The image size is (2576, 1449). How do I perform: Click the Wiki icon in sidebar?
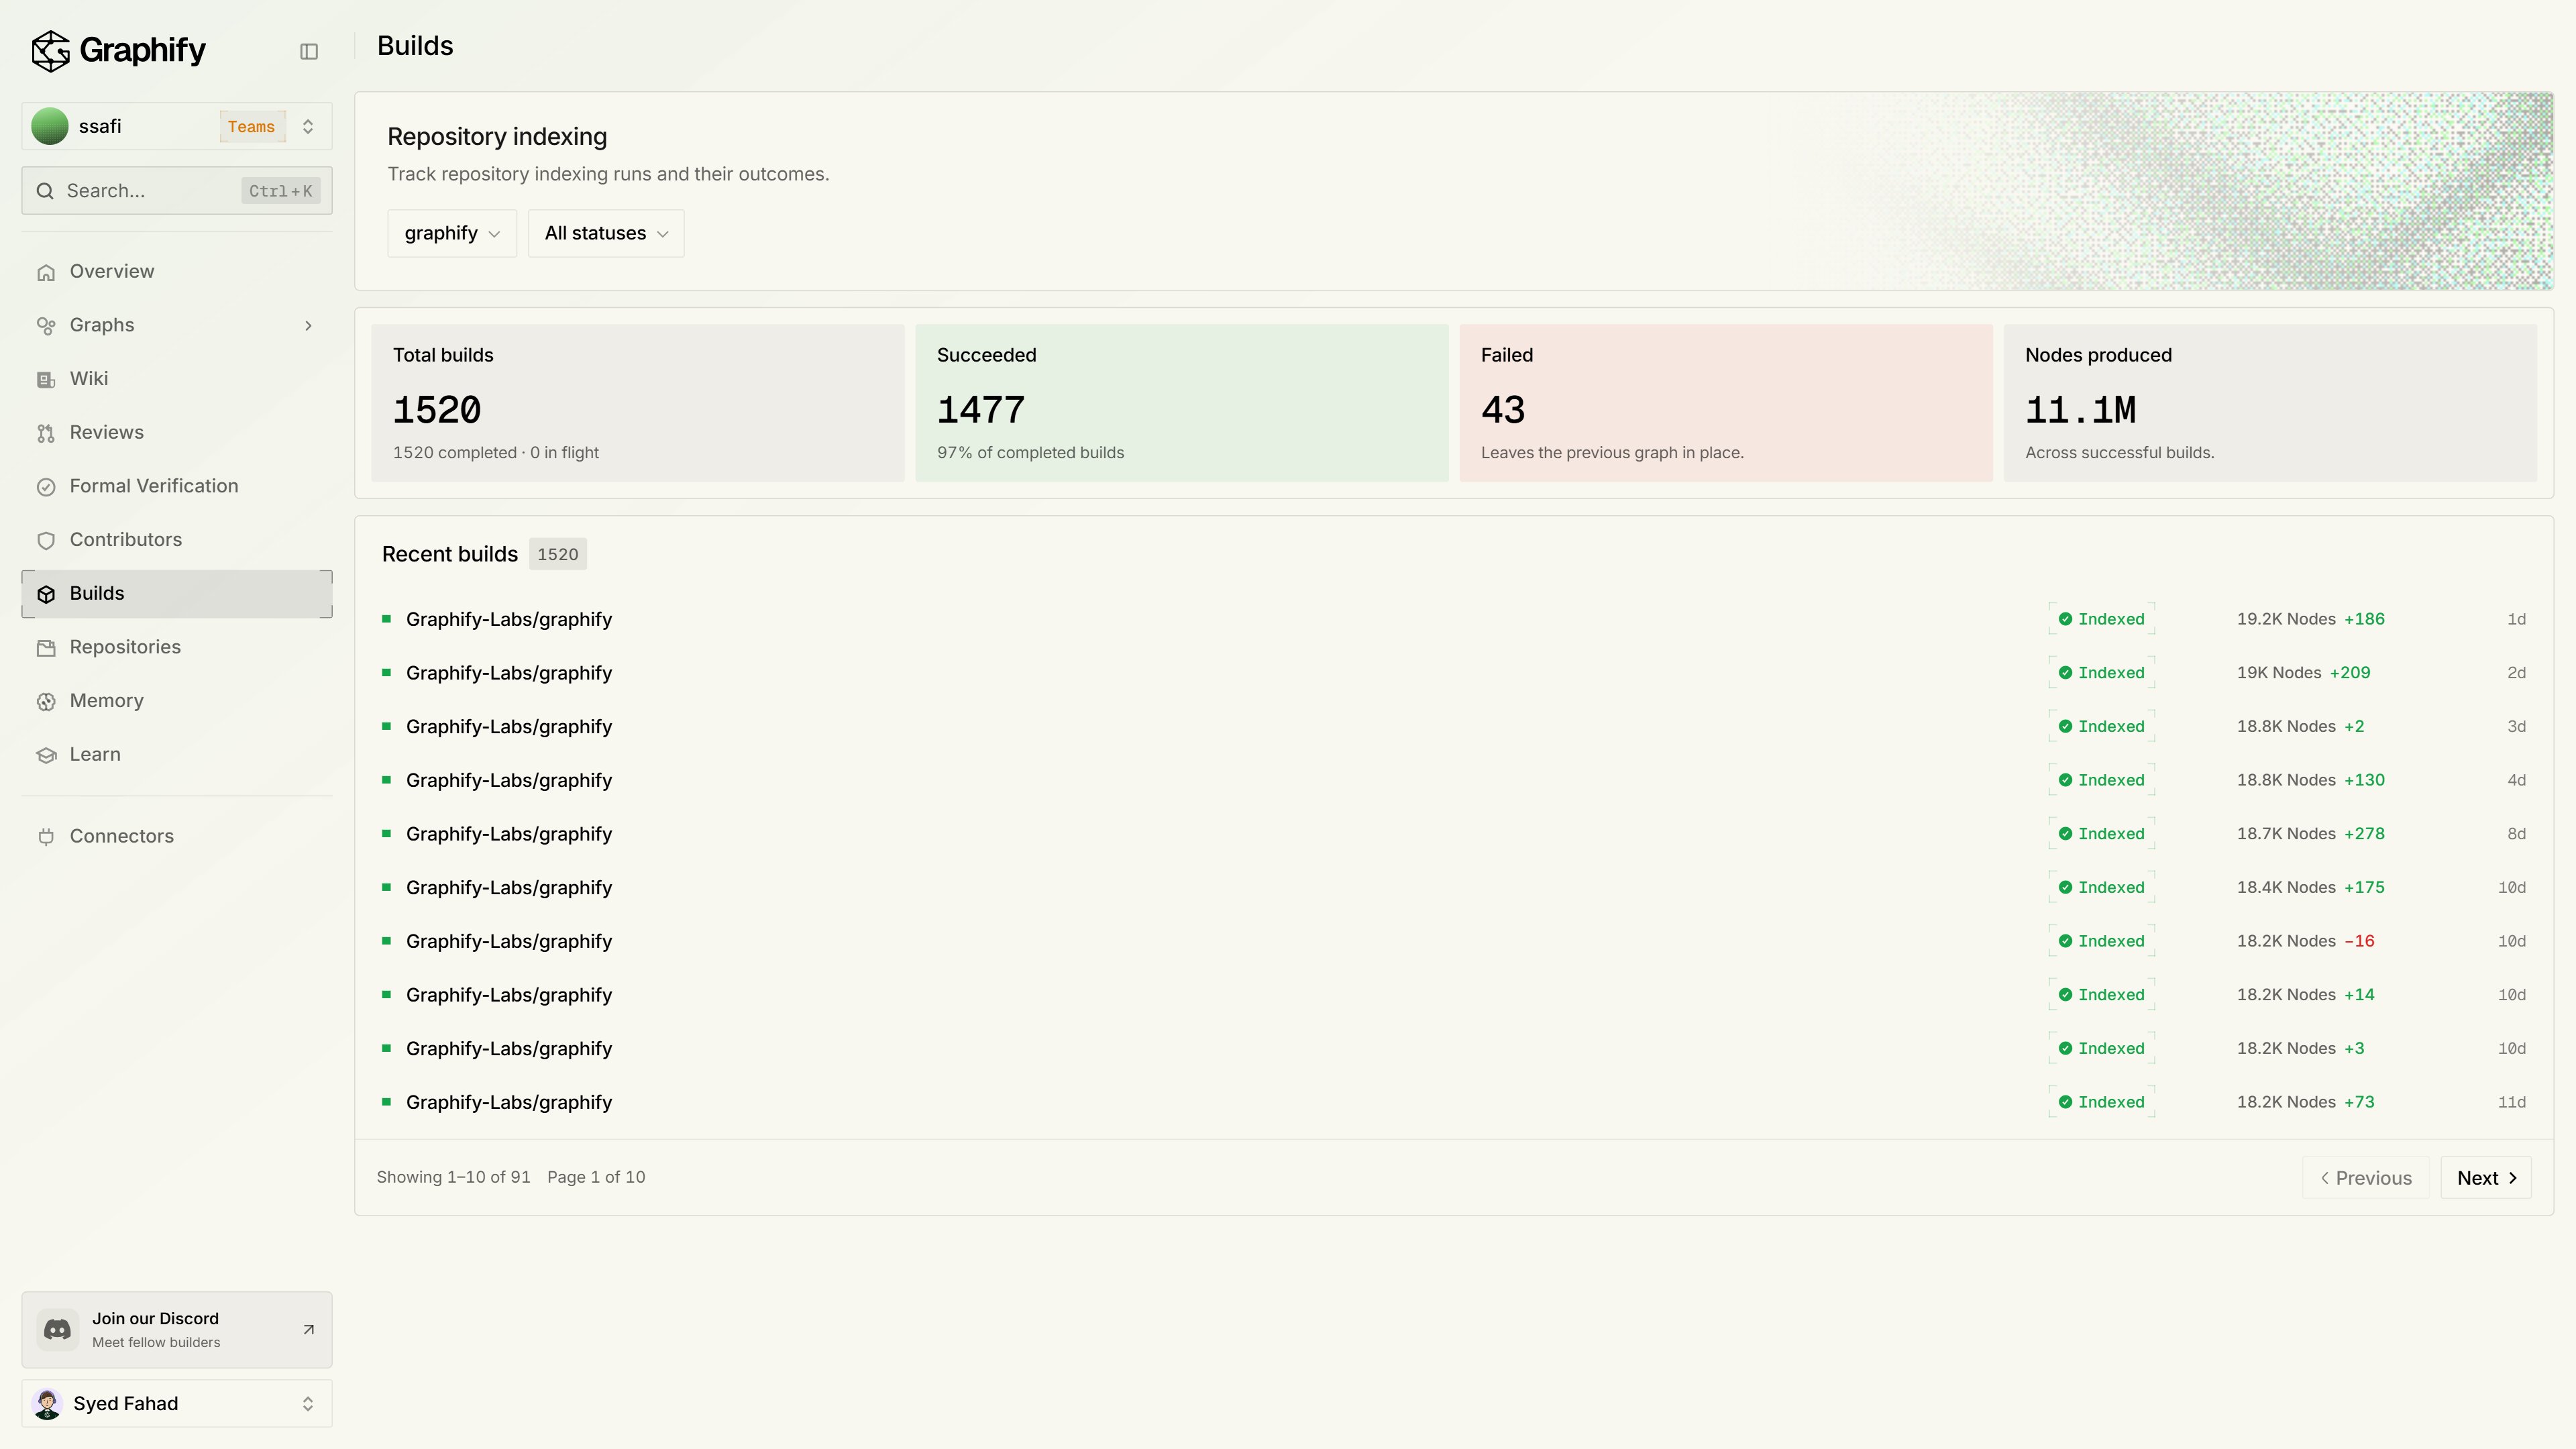point(46,379)
